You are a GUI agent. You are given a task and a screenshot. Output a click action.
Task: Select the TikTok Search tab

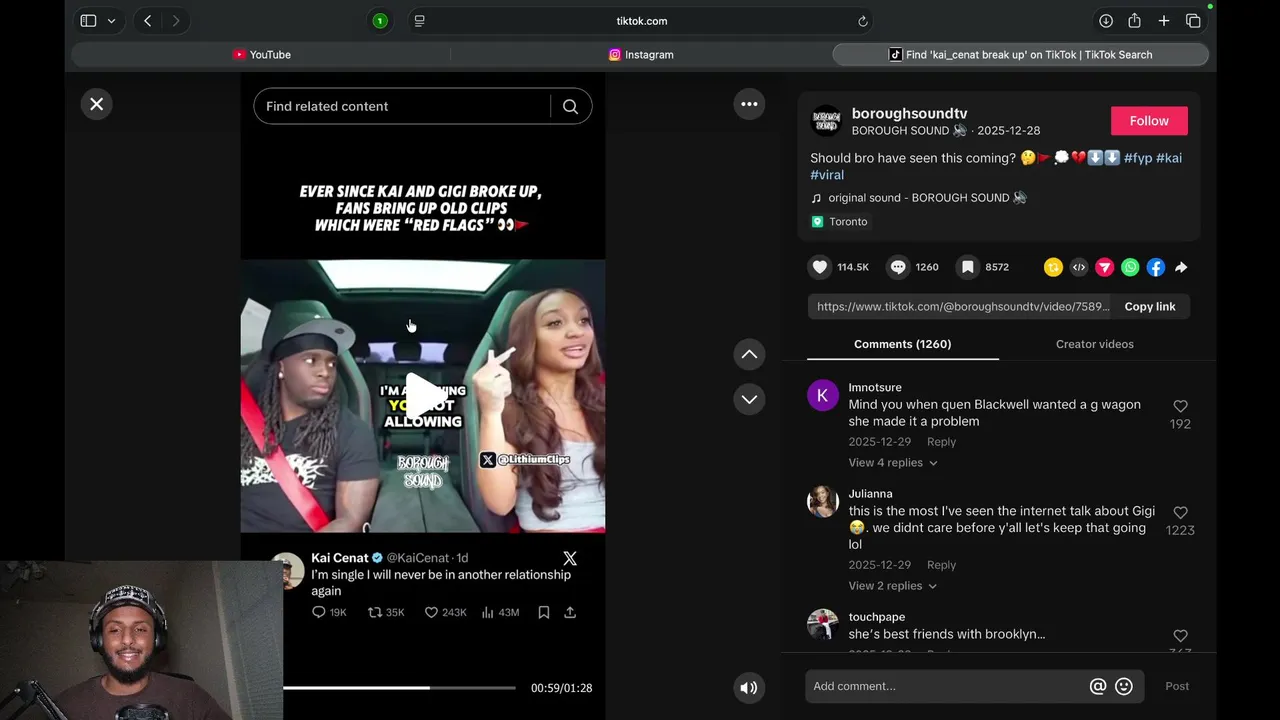(x=1021, y=55)
